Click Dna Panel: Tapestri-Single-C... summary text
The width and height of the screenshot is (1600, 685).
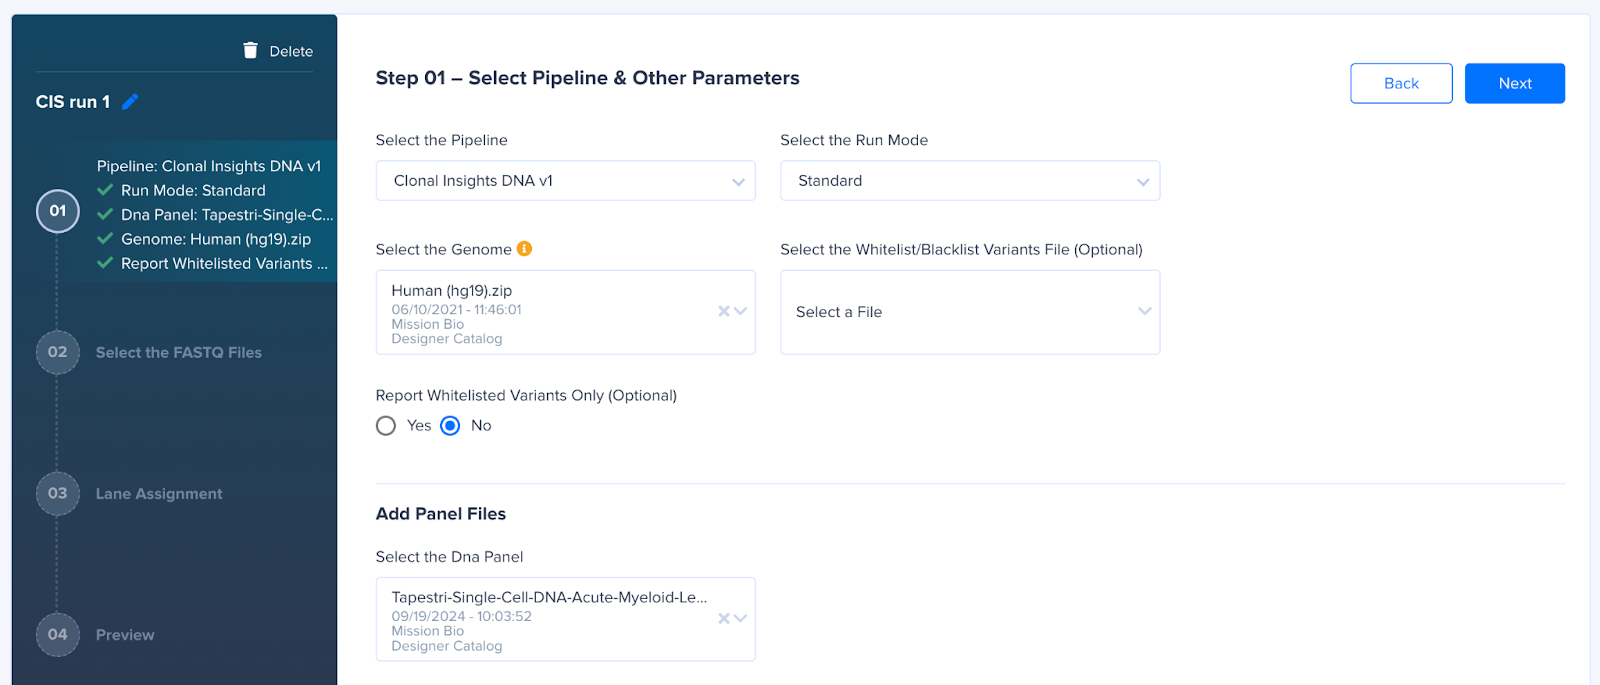point(227,214)
